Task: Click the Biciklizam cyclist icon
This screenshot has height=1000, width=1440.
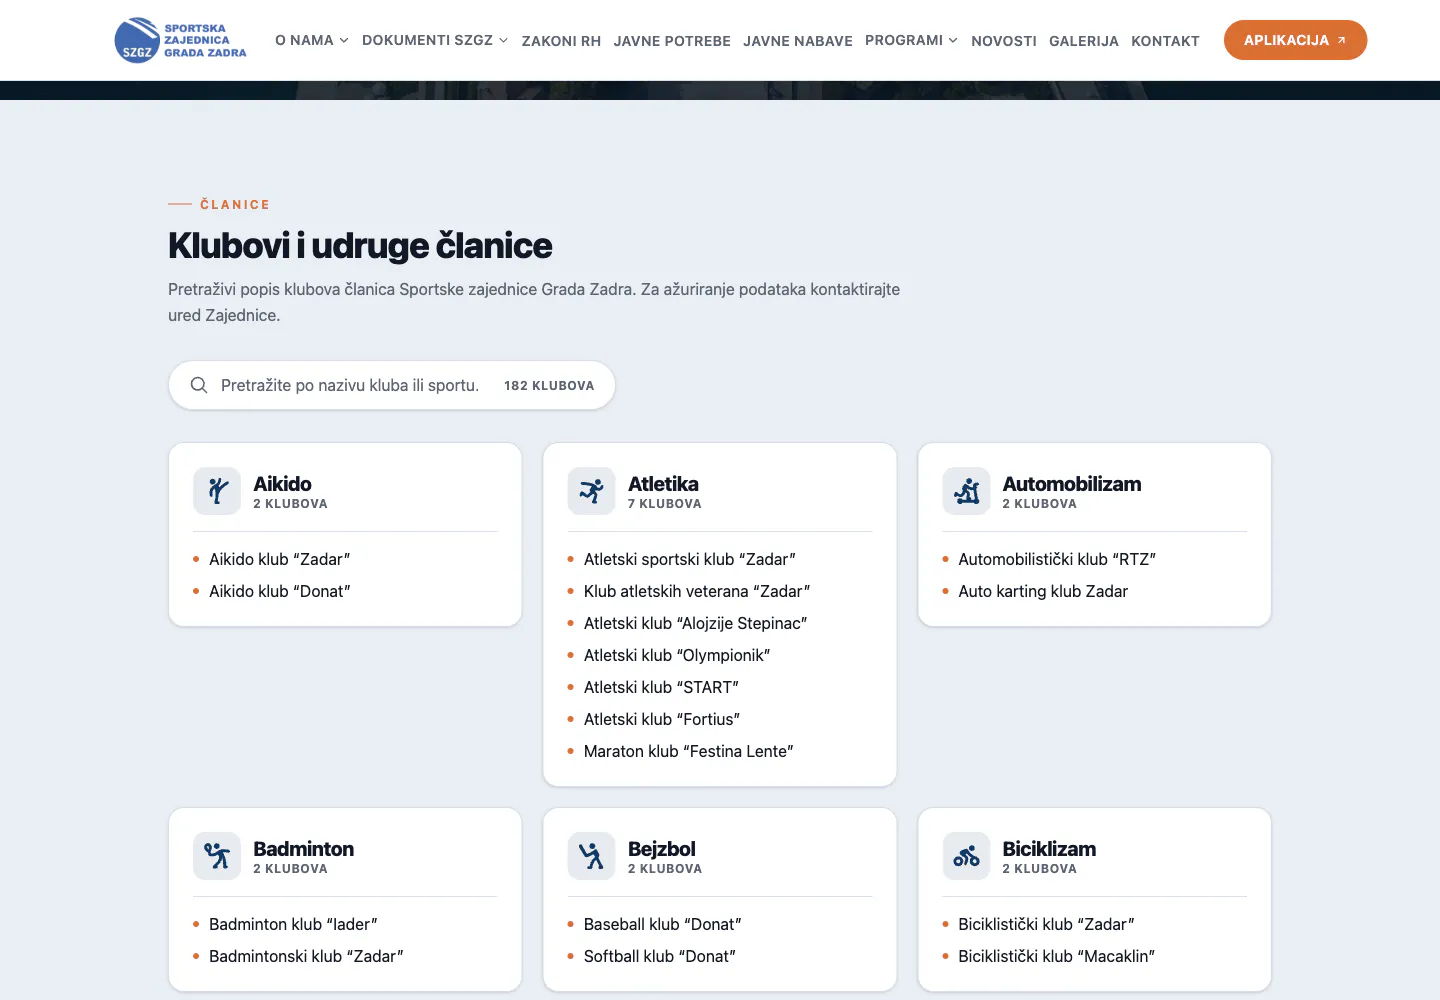Action: coord(966,856)
